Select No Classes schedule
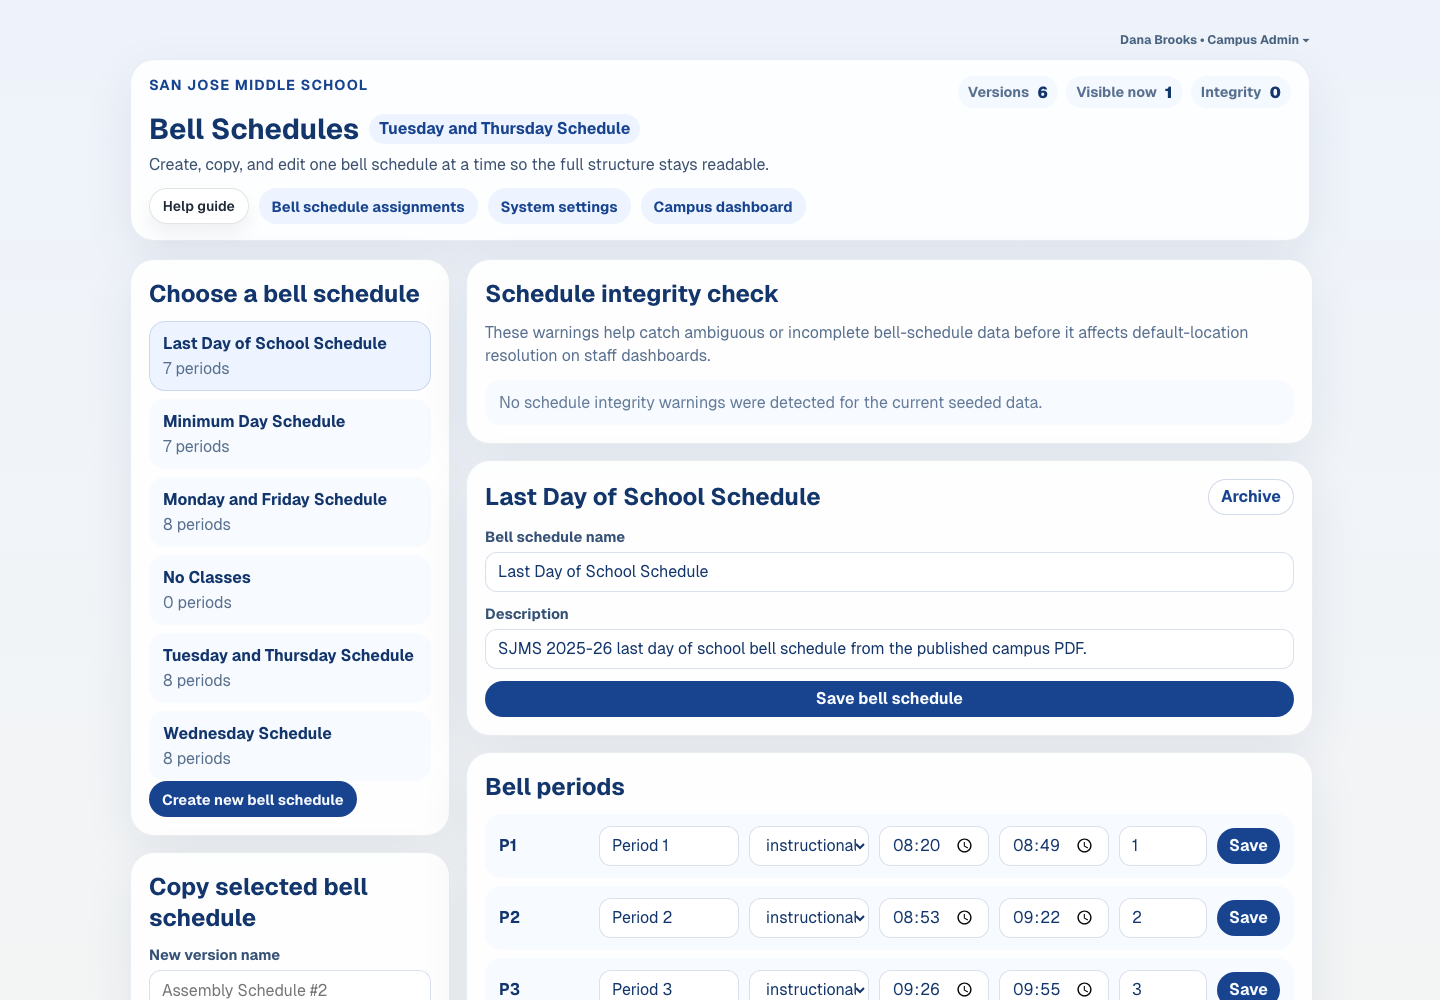Viewport: 1440px width, 1000px height. (x=290, y=590)
